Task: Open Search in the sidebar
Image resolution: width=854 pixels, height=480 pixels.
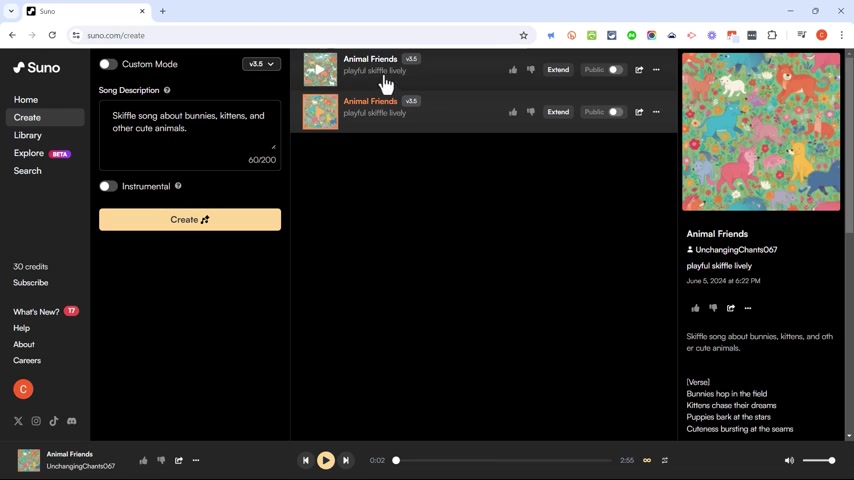Action: [x=27, y=171]
